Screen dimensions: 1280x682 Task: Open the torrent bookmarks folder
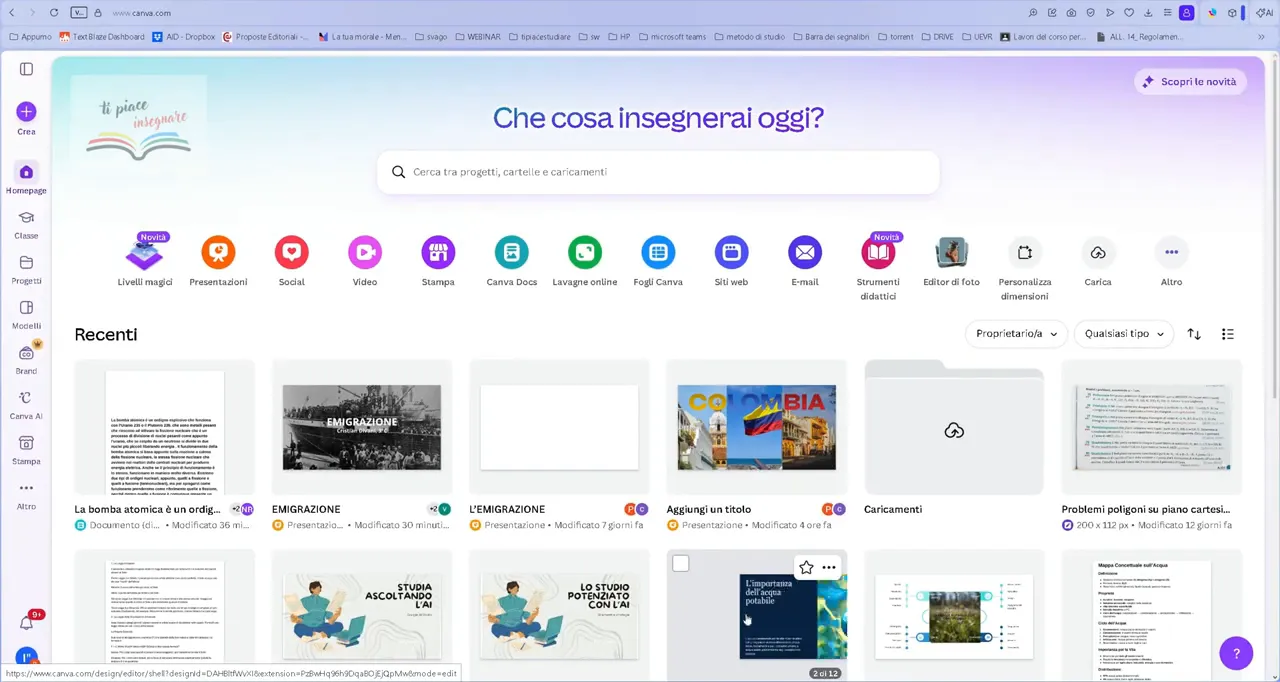pos(895,37)
